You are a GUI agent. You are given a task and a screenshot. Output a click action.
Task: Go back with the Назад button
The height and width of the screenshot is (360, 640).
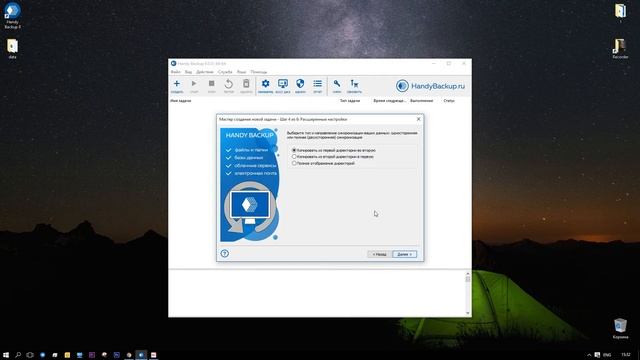point(379,254)
